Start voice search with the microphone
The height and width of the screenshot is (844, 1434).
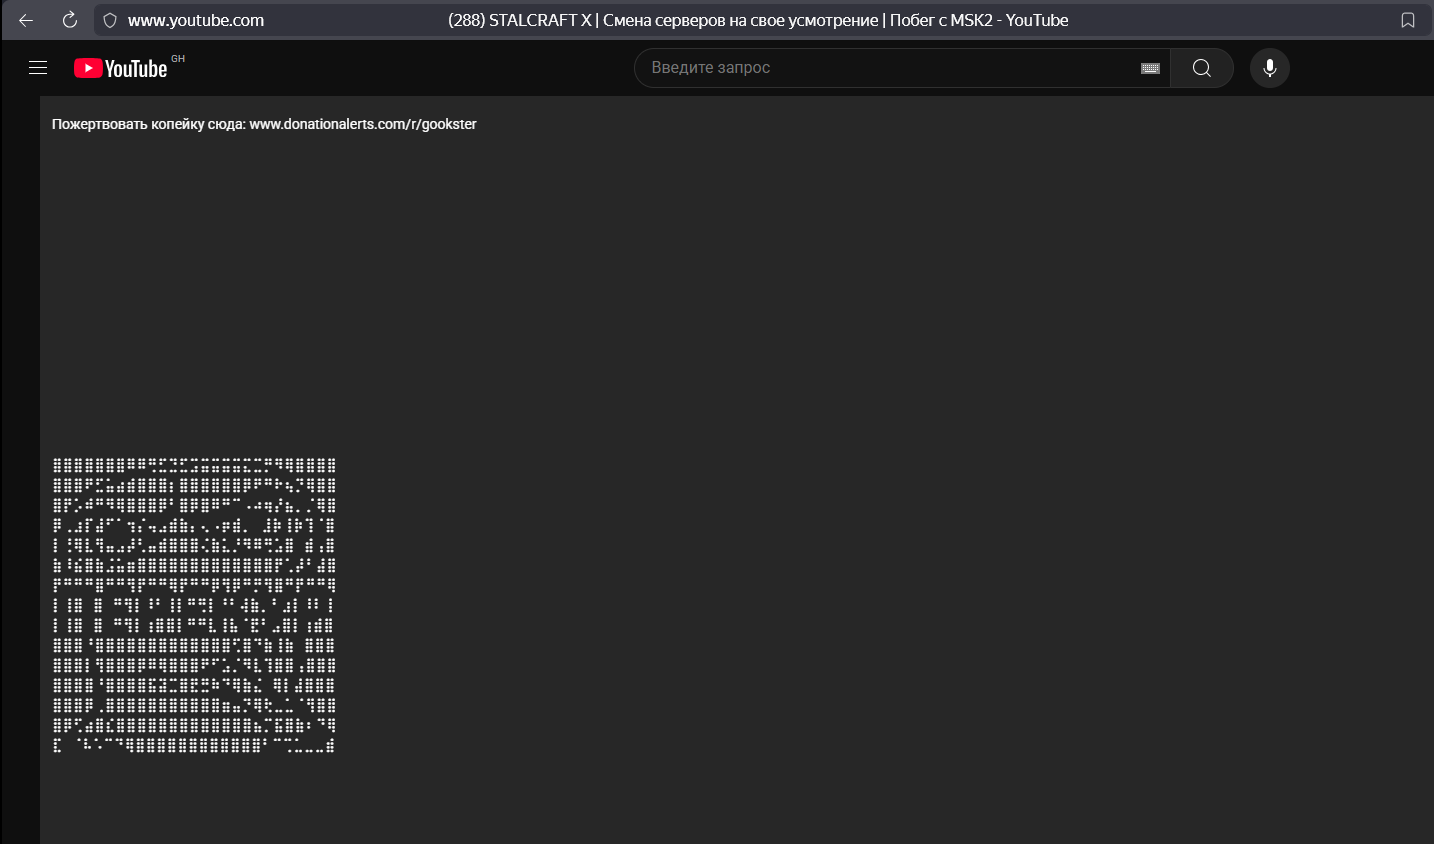1269,68
